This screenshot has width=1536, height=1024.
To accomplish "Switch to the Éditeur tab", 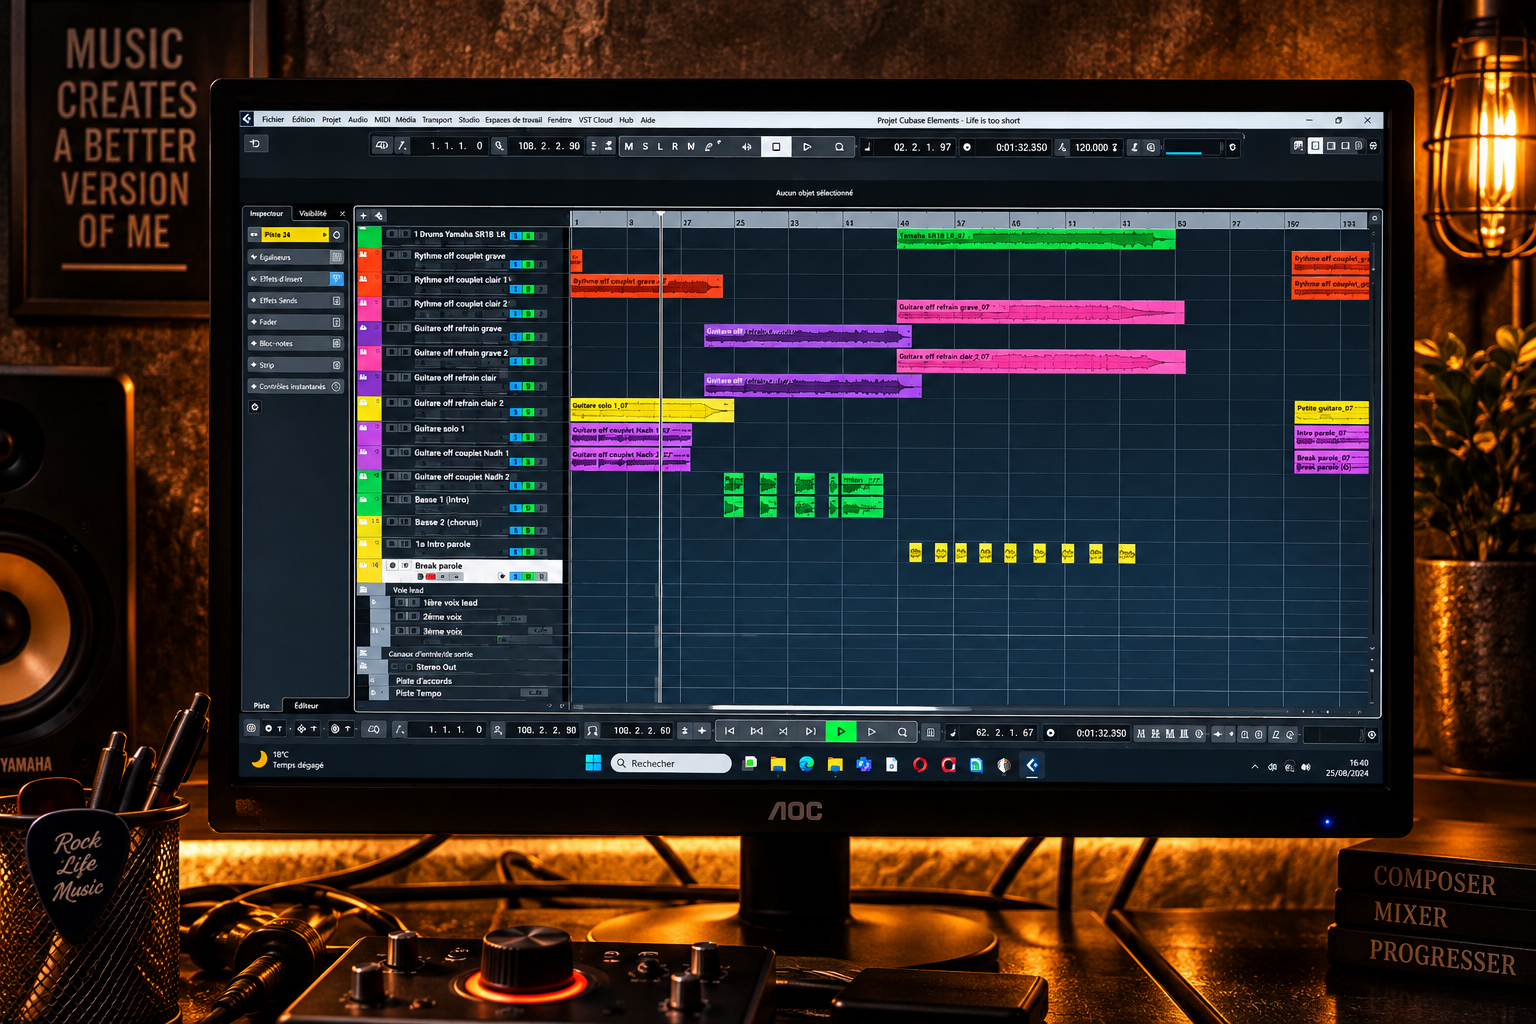I will 306,706.
